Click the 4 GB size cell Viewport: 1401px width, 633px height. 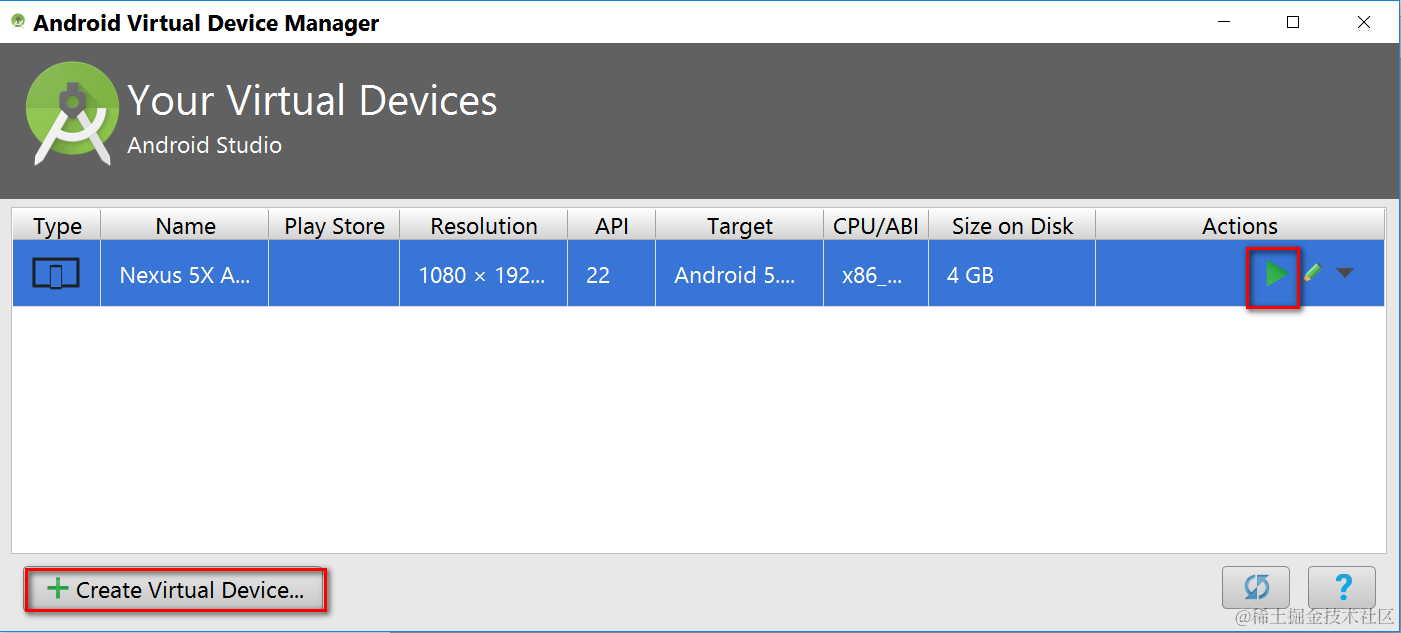click(x=1012, y=274)
